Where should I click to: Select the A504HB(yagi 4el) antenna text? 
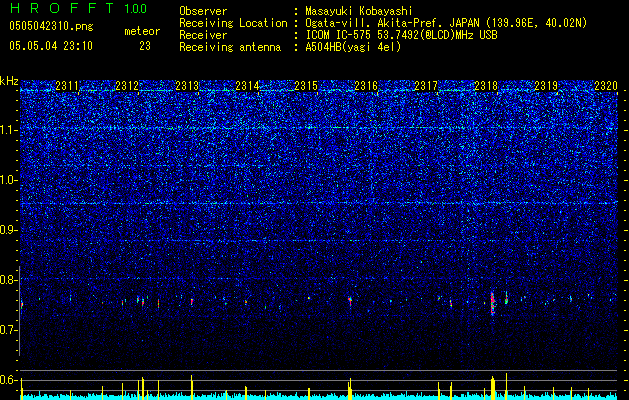(353, 47)
